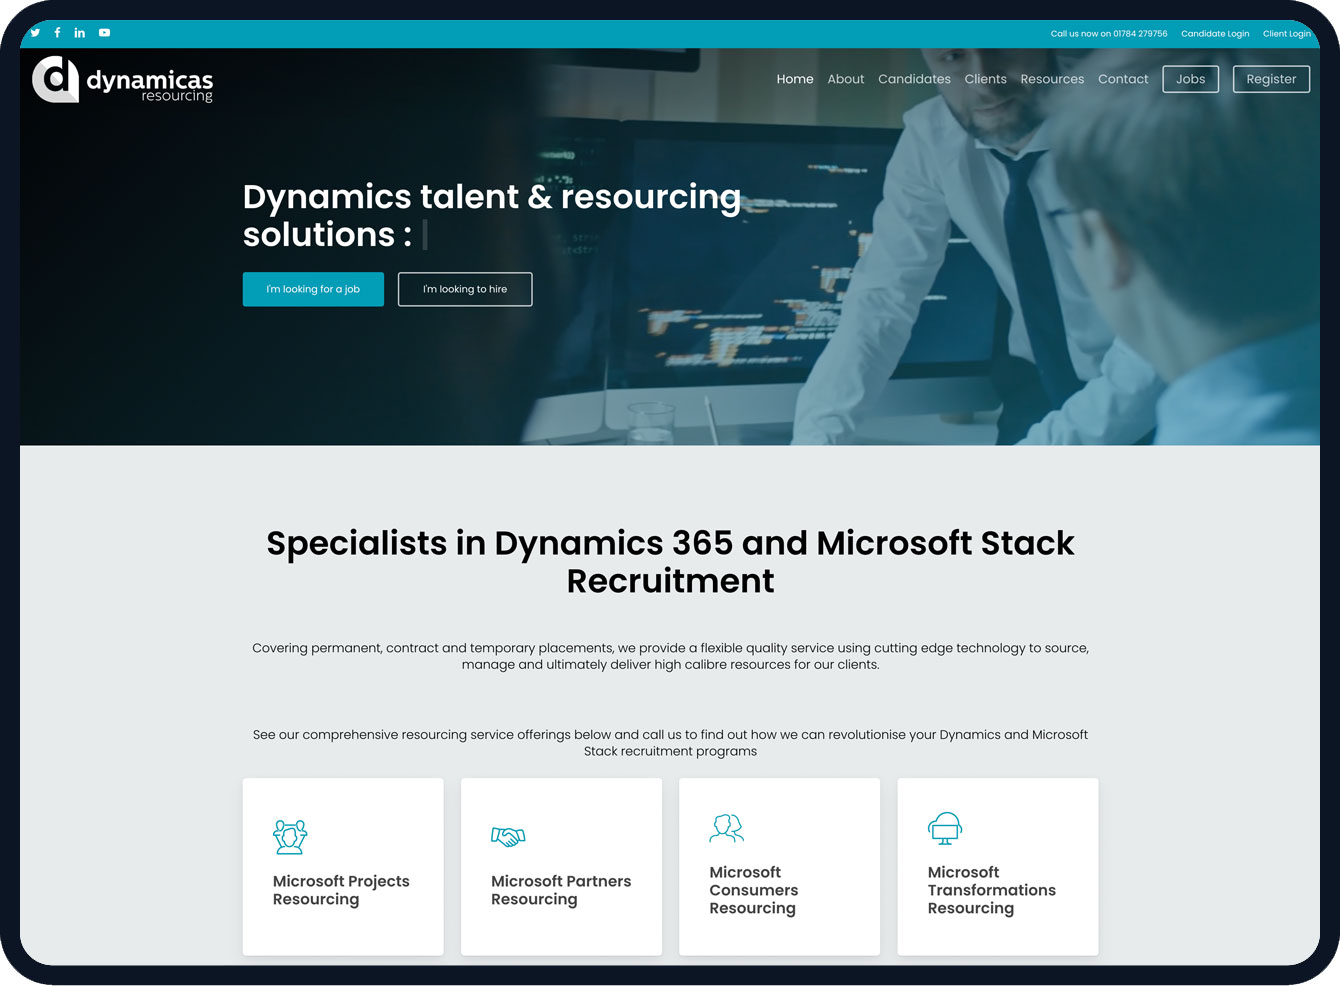The image size is (1340, 986).
Task: Open the Microsoft Partners Resourcing card
Action: (561, 867)
